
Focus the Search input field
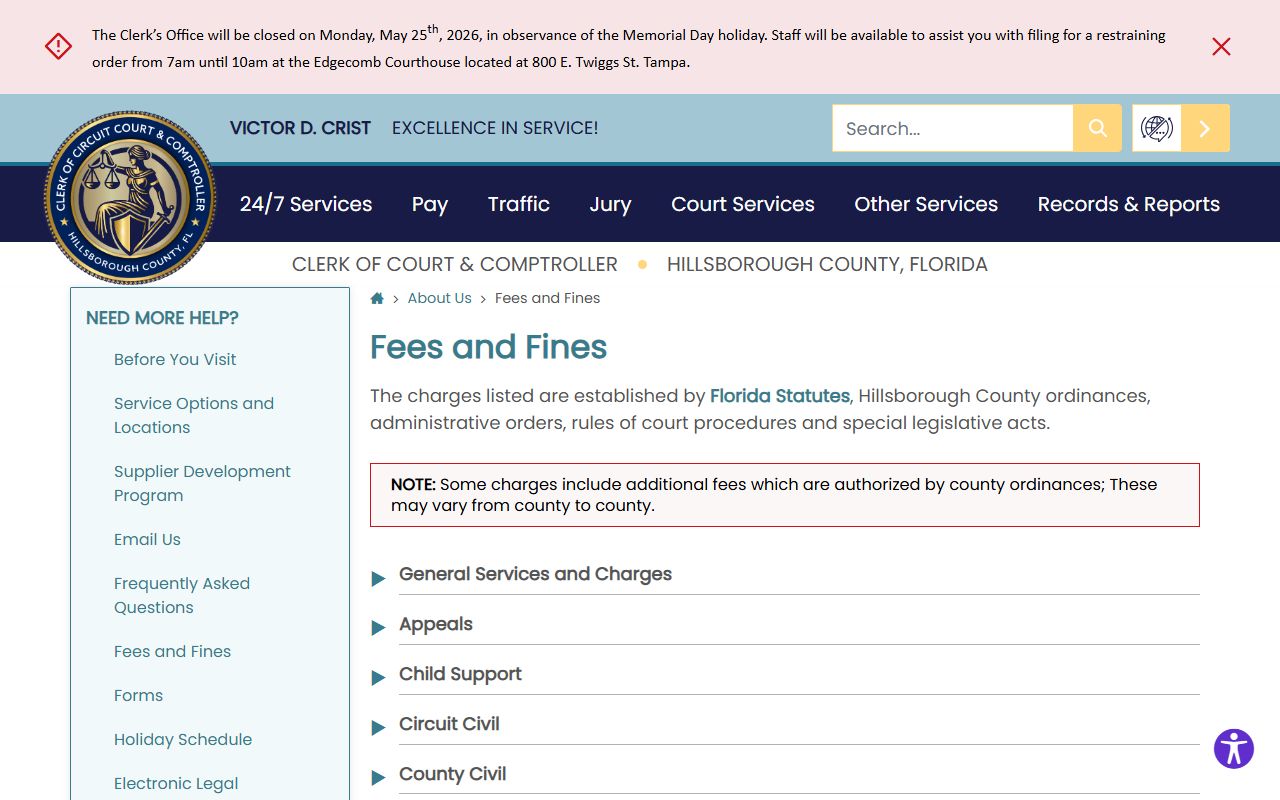click(x=952, y=128)
